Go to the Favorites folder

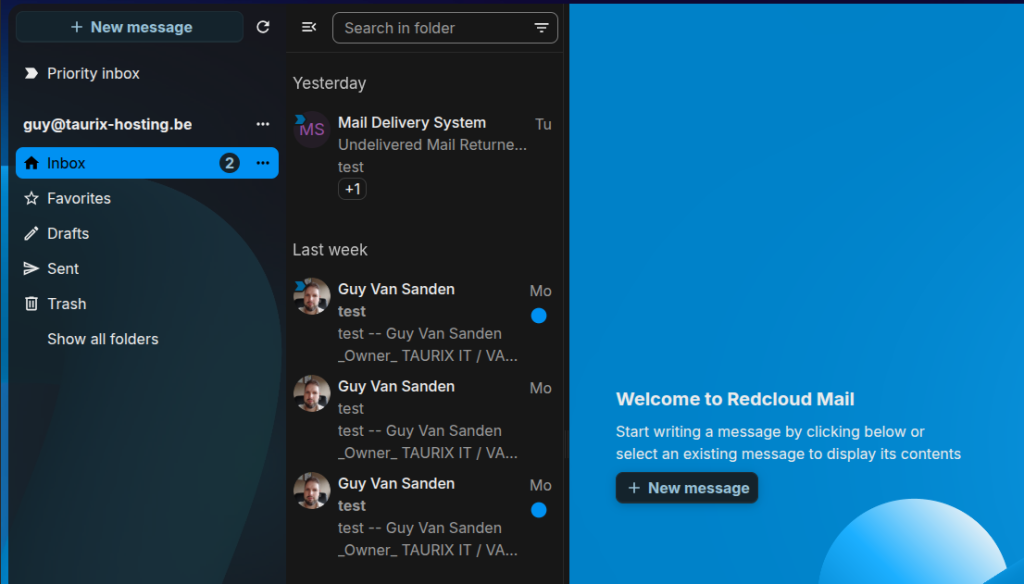click(x=79, y=198)
